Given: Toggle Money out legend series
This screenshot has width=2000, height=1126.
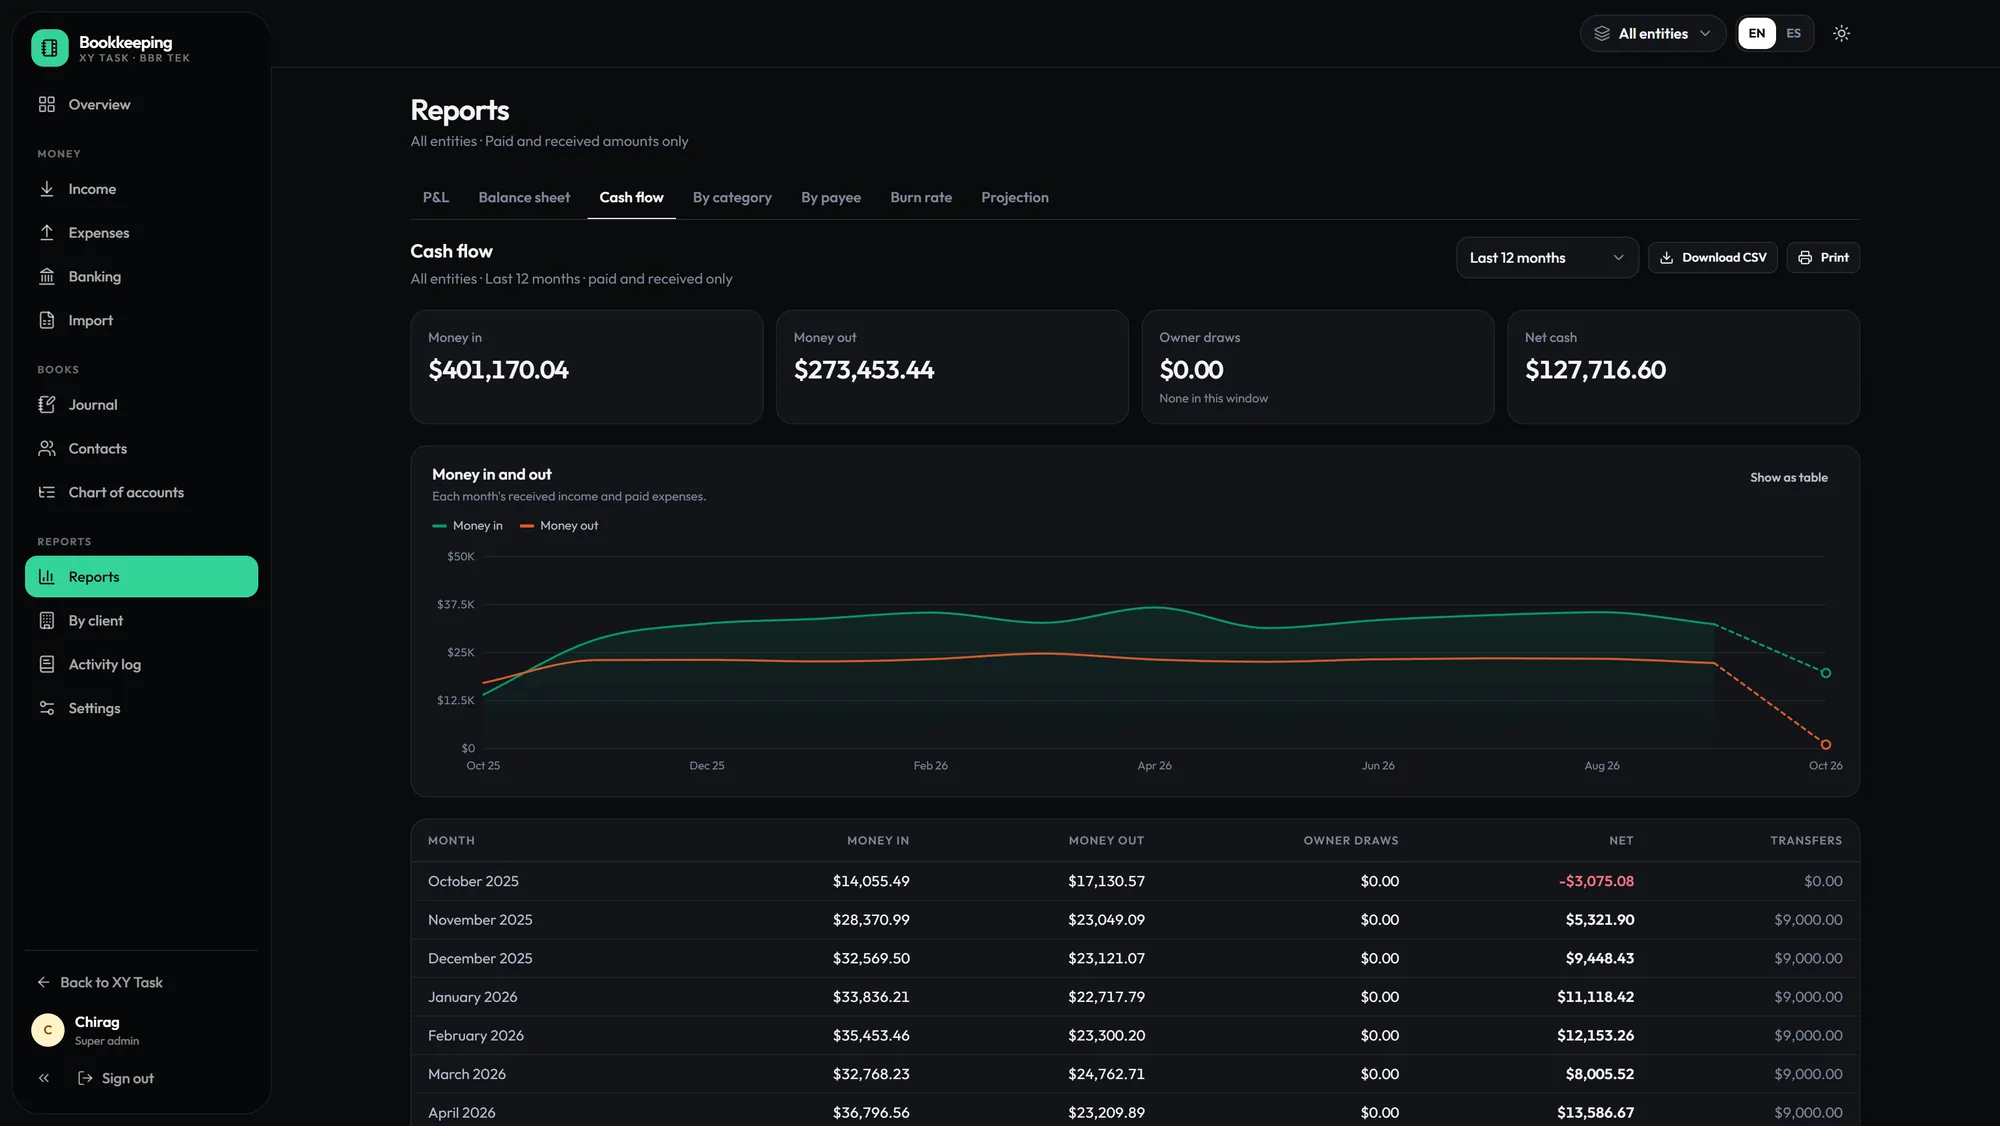Looking at the screenshot, I should pyautogui.click(x=559, y=526).
